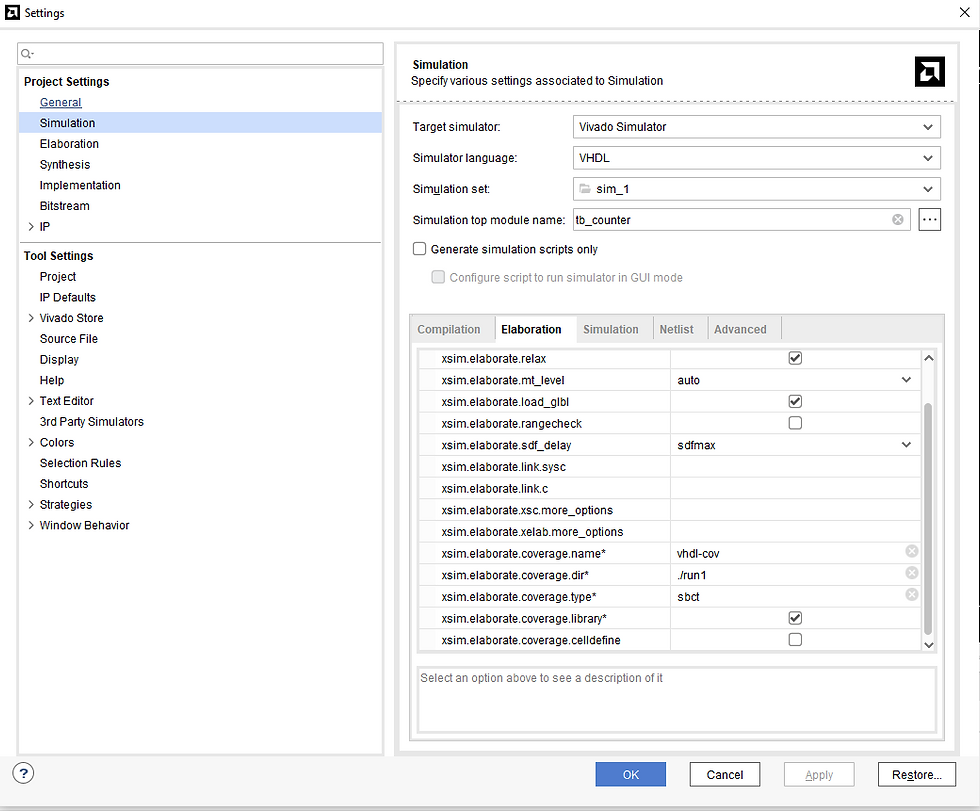Open Project tool settings
The width and height of the screenshot is (980, 811).
tap(58, 276)
